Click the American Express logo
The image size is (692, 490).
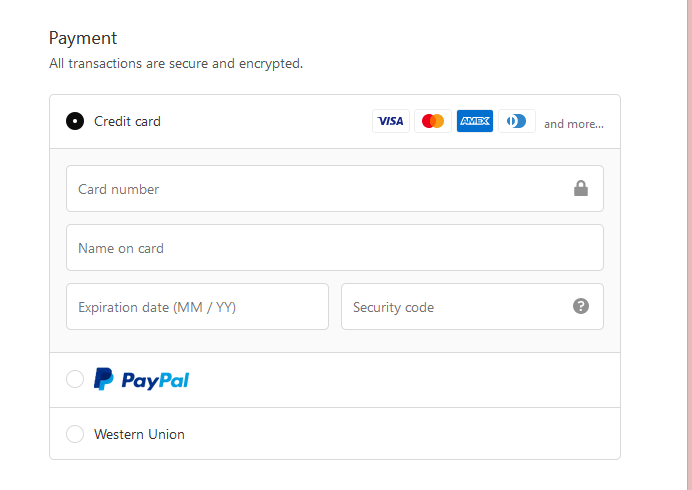click(475, 121)
